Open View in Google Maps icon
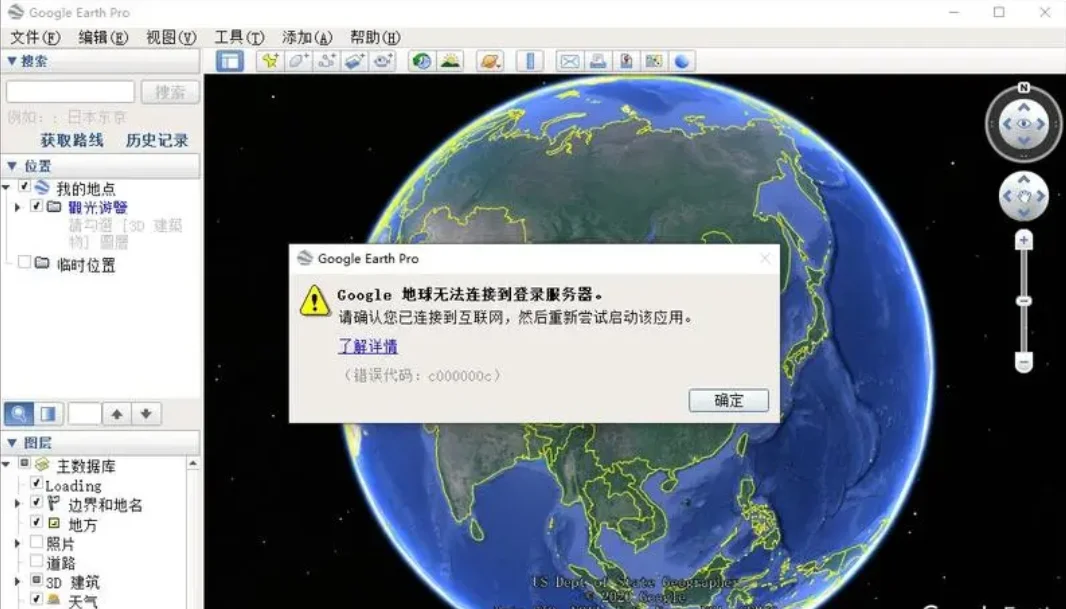This screenshot has height=609, width=1066. (653, 61)
